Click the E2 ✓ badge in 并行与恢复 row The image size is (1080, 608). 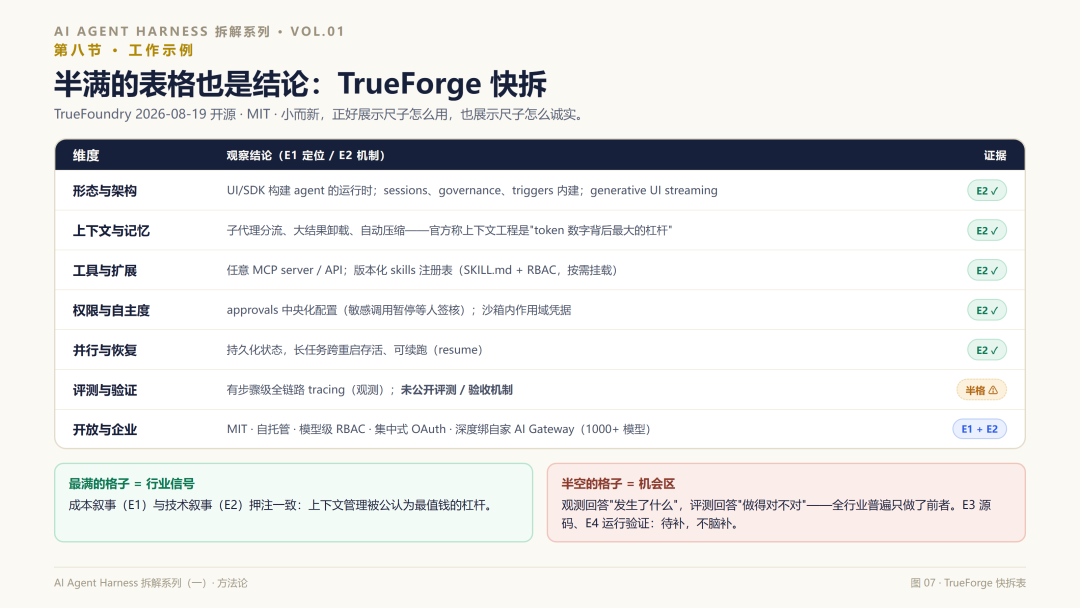point(986,350)
